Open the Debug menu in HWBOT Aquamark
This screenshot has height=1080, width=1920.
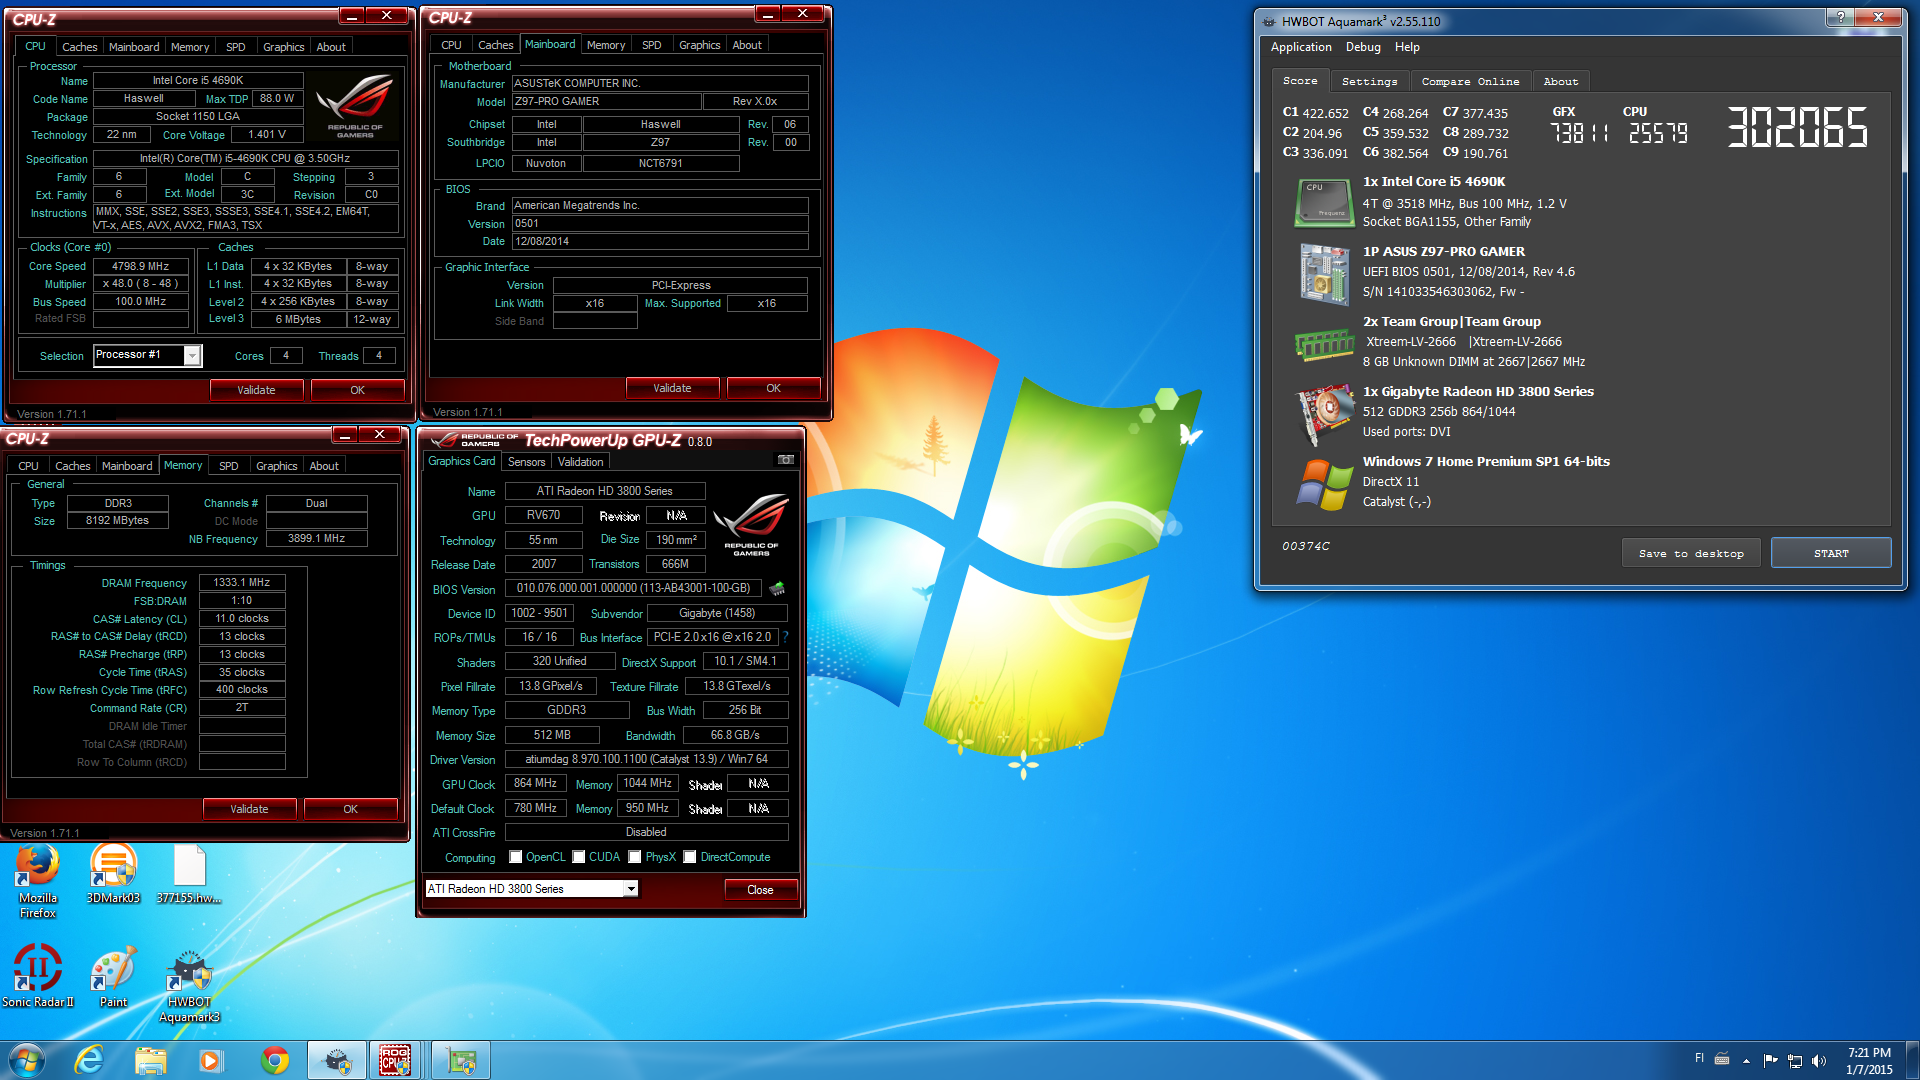click(1363, 47)
